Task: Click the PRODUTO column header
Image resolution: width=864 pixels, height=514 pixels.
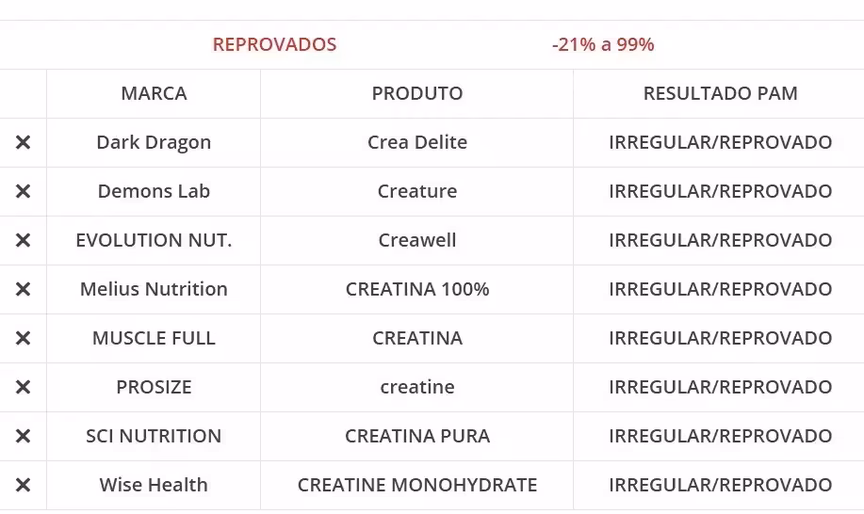Action: click(x=417, y=94)
